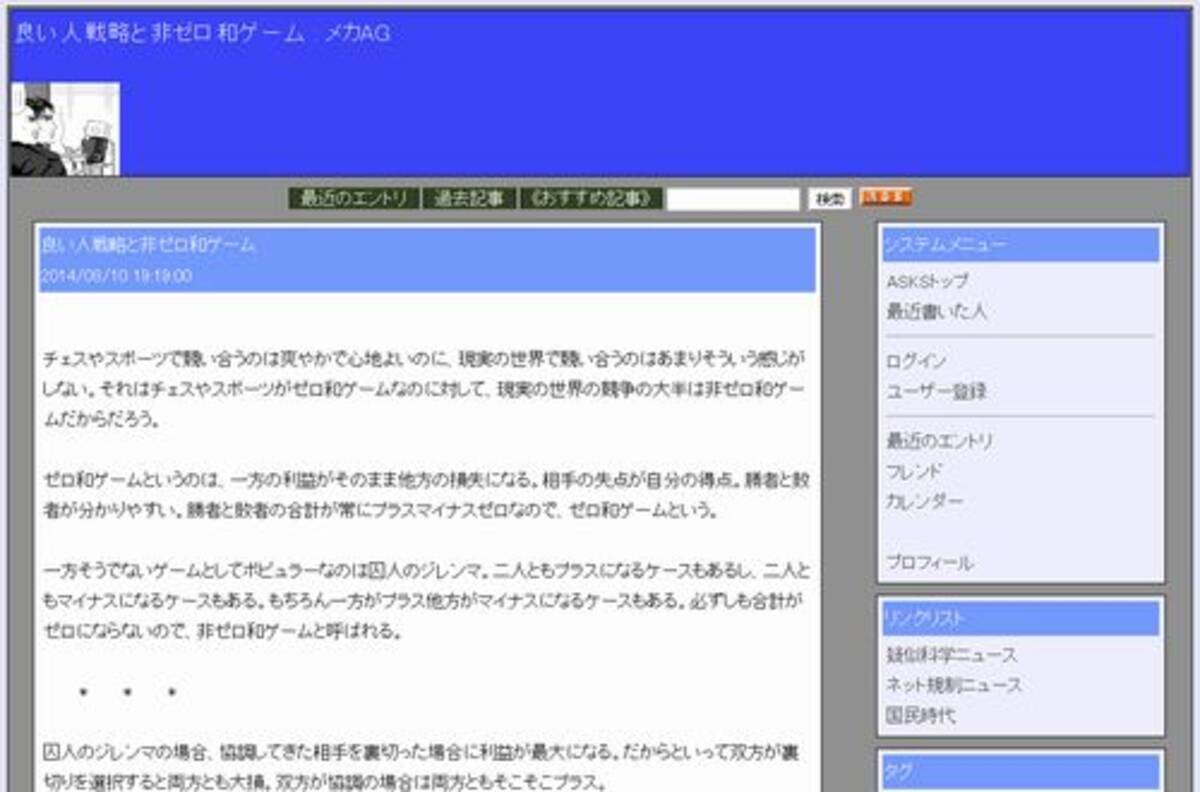Open the カレンダー sidebar link
The height and width of the screenshot is (792, 1200).
click(925, 501)
